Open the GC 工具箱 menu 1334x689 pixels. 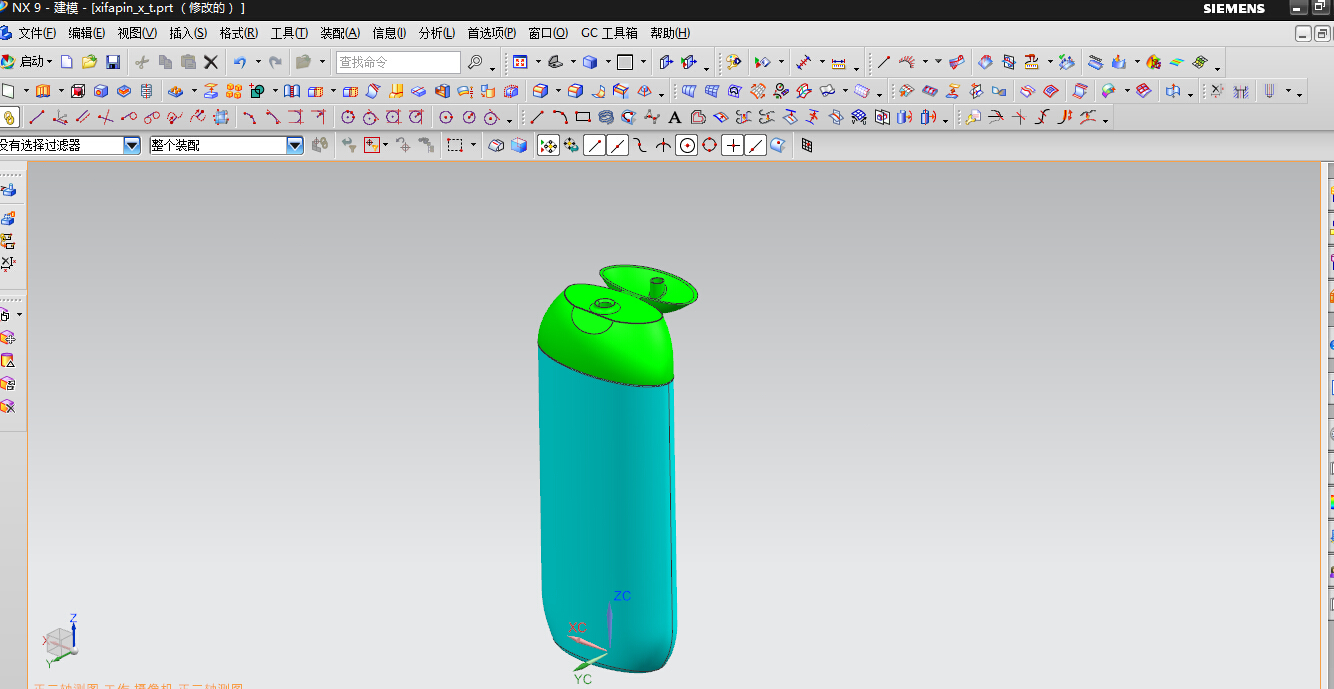pos(609,33)
